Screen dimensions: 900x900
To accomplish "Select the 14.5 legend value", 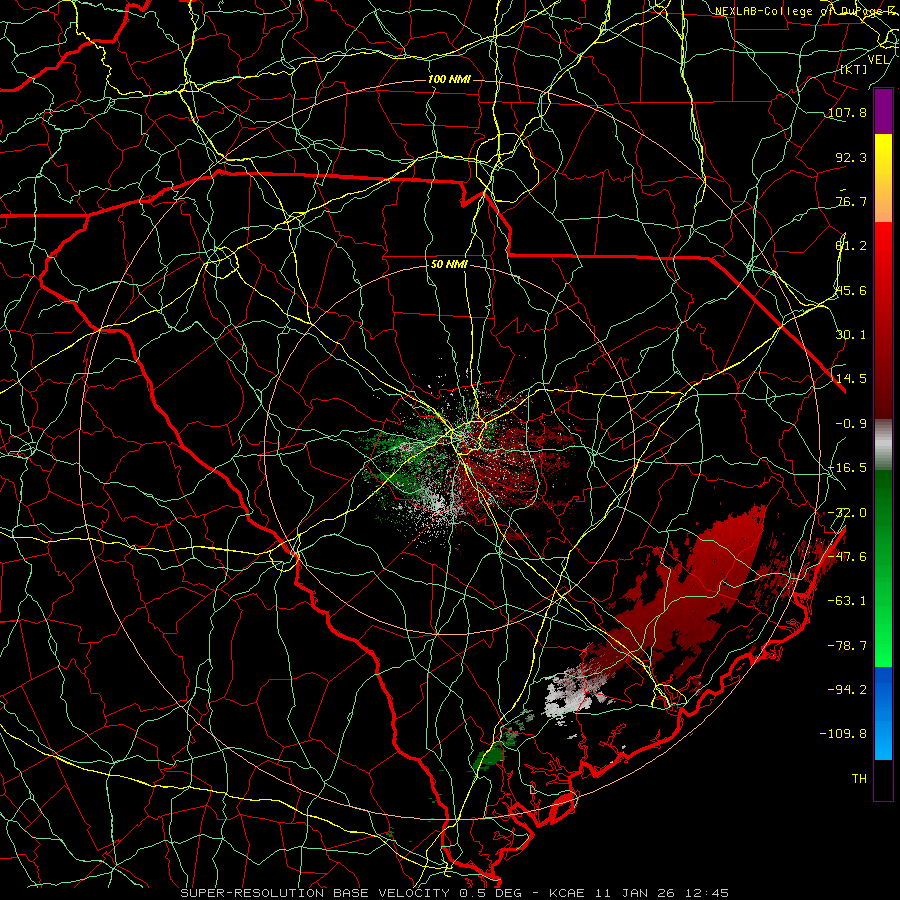I will (x=851, y=379).
